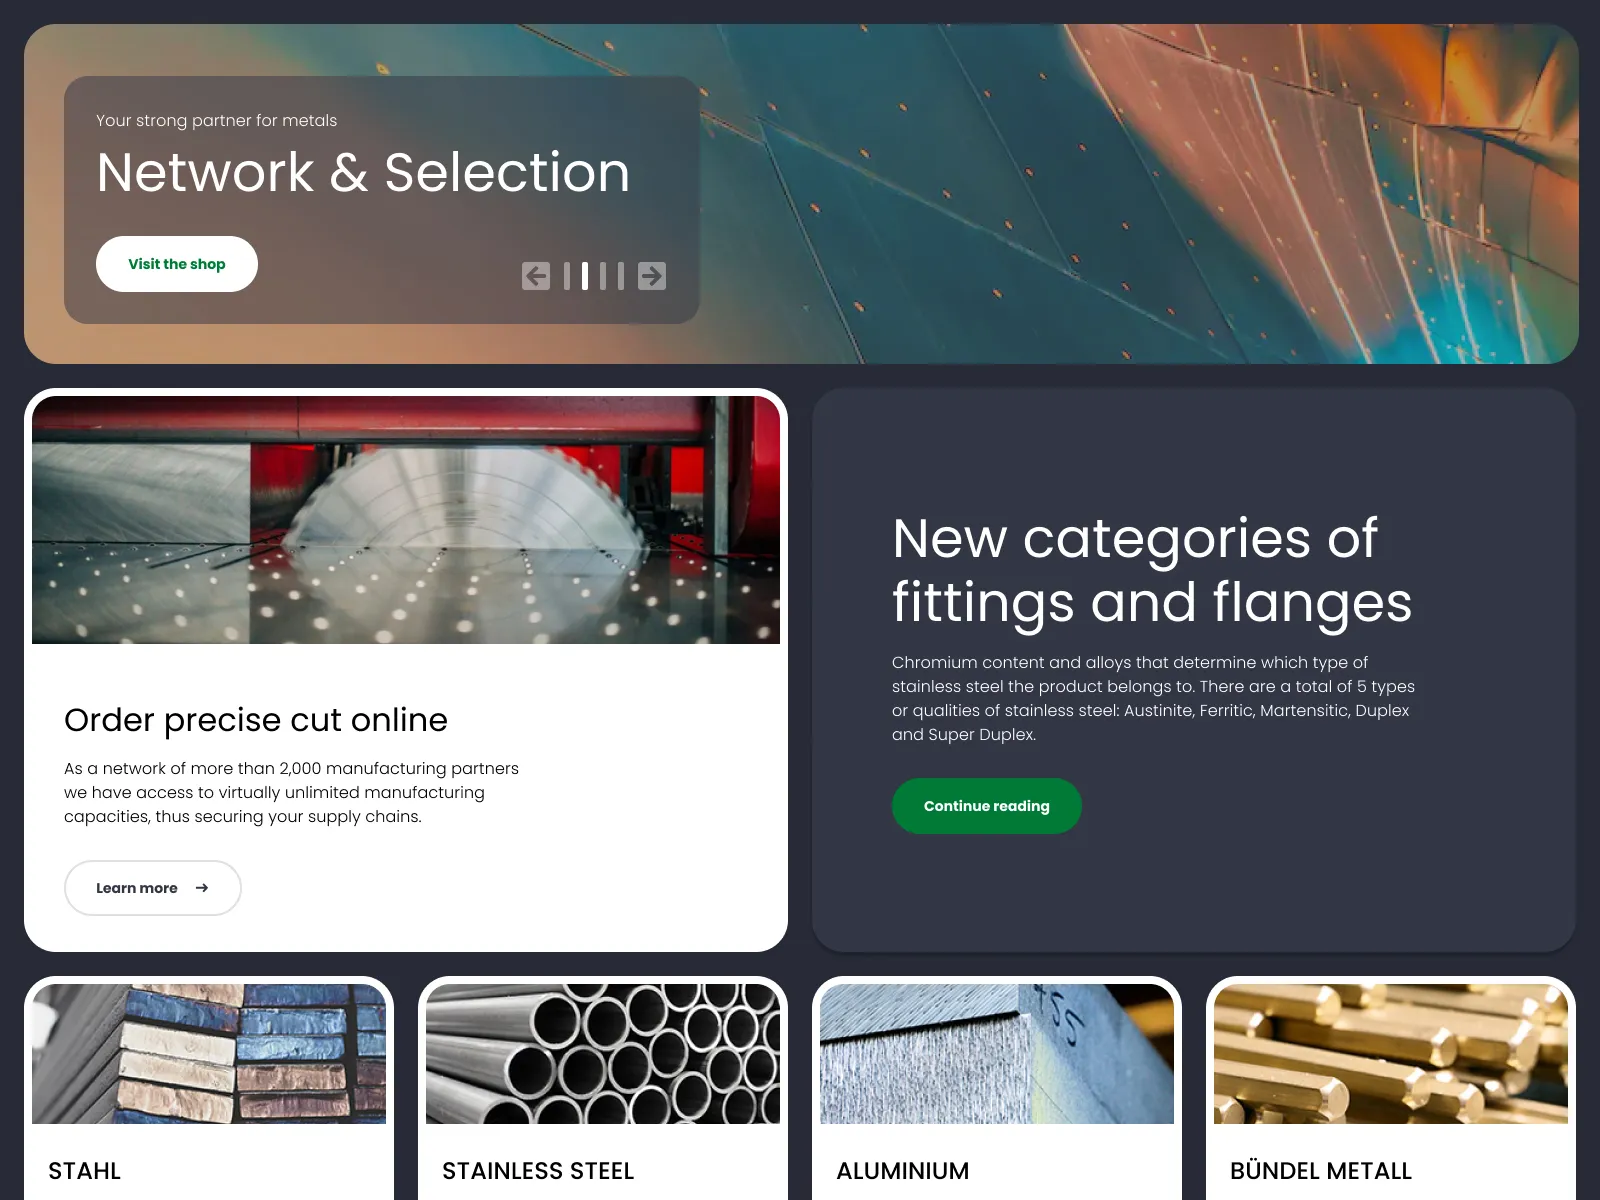Click the Continue reading button
The height and width of the screenshot is (1200, 1600).
click(987, 806)
